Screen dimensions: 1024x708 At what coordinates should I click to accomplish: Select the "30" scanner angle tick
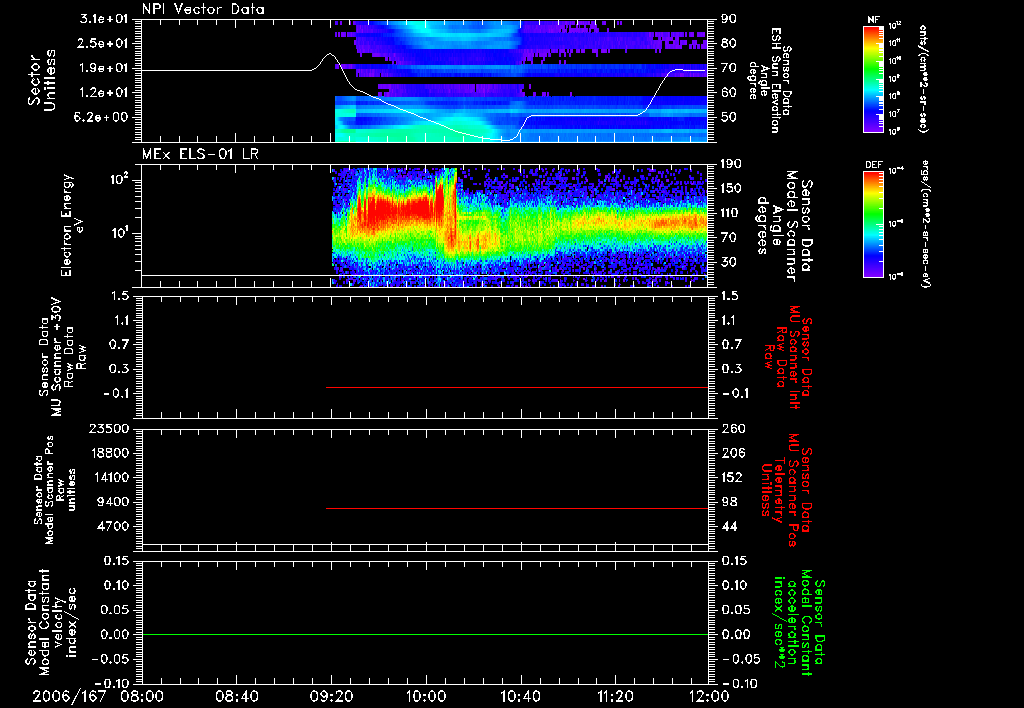click(728, 263)
